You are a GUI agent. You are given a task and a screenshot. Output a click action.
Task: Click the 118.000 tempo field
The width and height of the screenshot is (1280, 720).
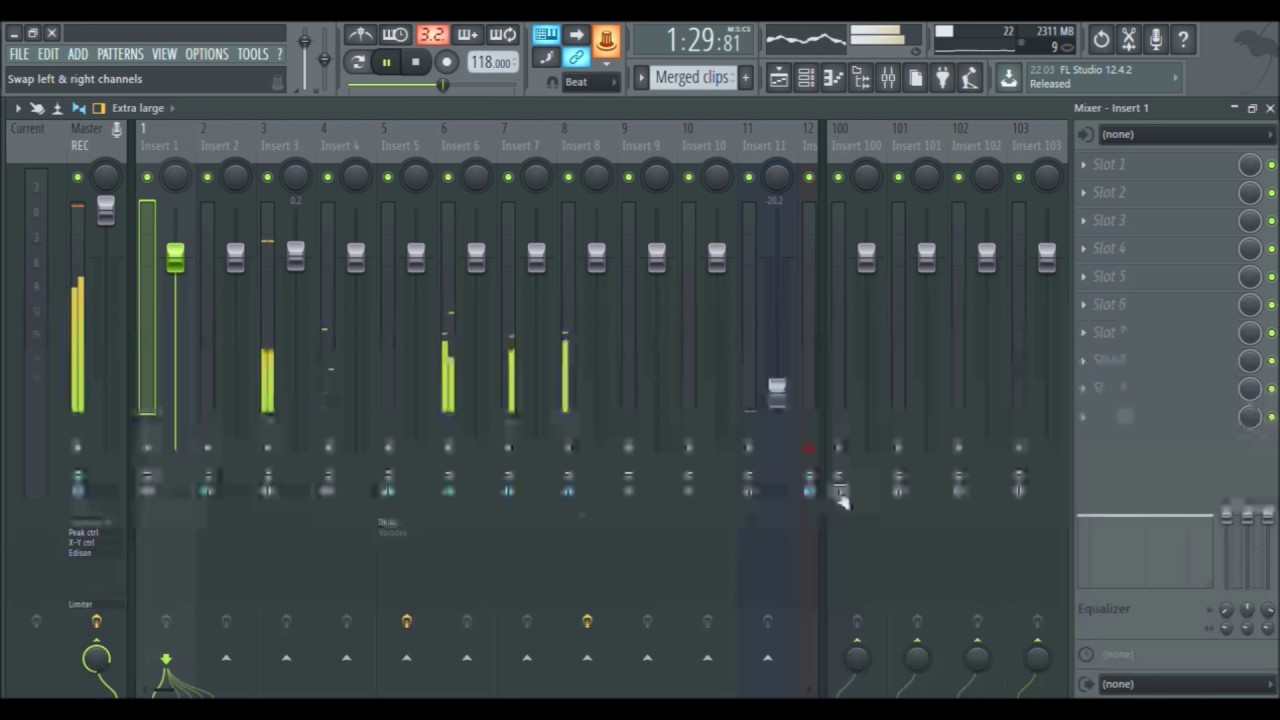click(x=491, y=62)
